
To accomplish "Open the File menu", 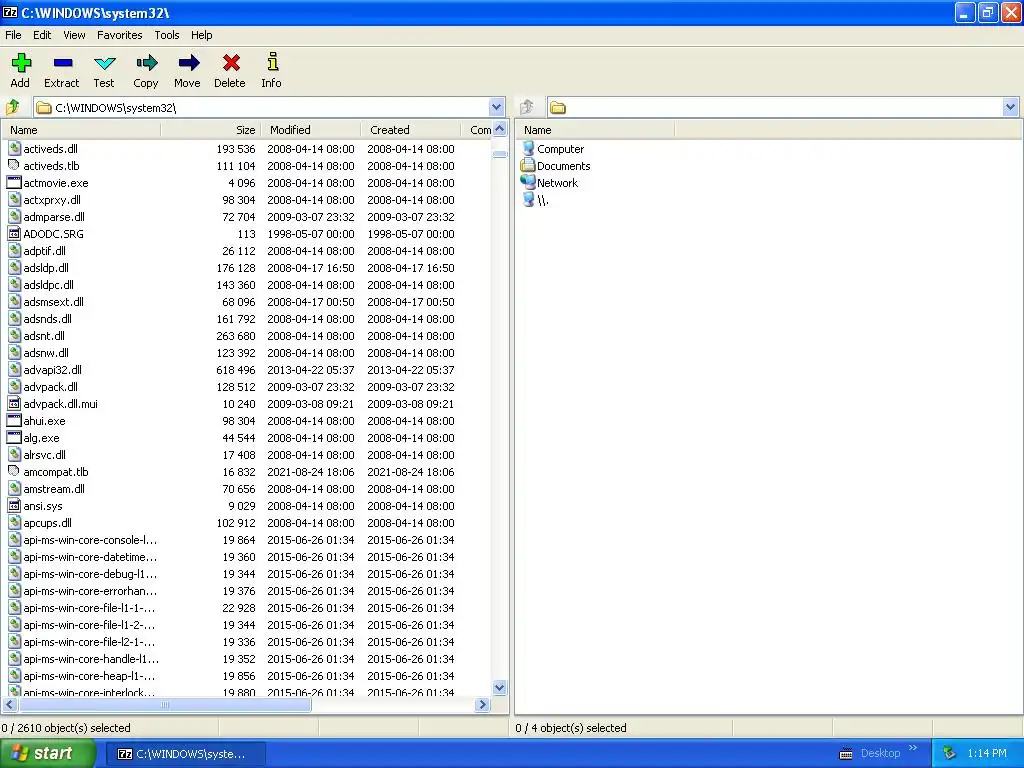I will (x=13, y=35).
